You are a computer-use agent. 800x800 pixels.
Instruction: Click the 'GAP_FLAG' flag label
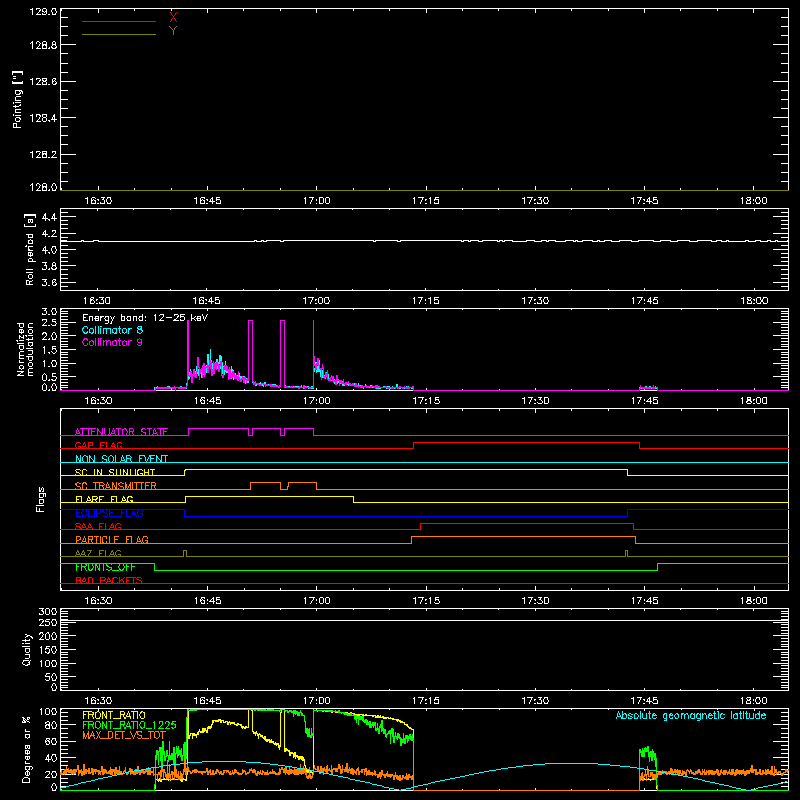coord(98,445)
